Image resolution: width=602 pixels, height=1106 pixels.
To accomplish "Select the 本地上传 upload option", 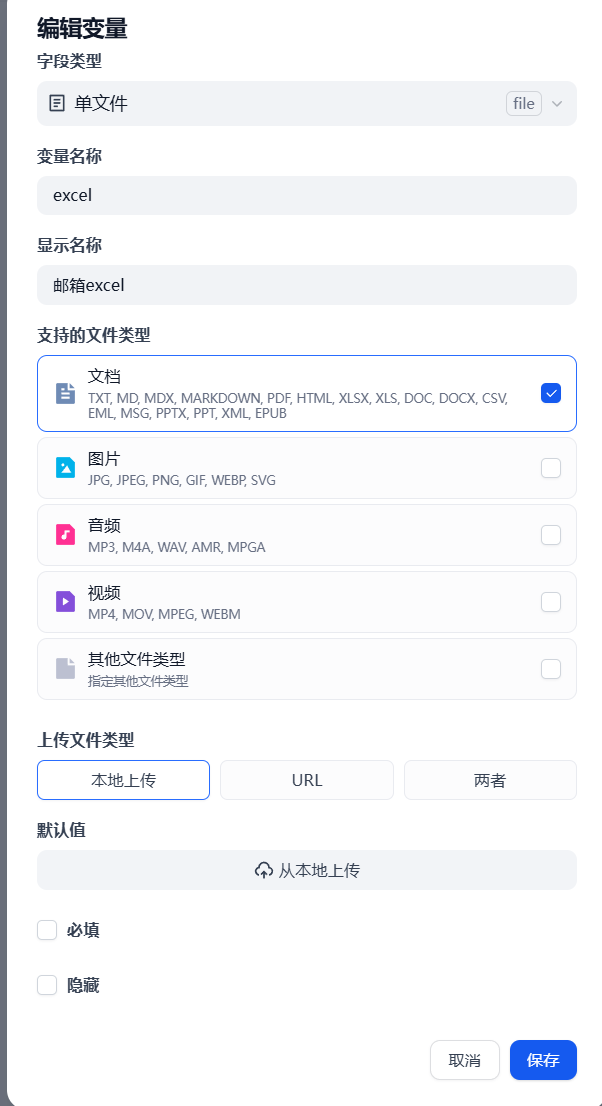I will [x=123, y=780].
